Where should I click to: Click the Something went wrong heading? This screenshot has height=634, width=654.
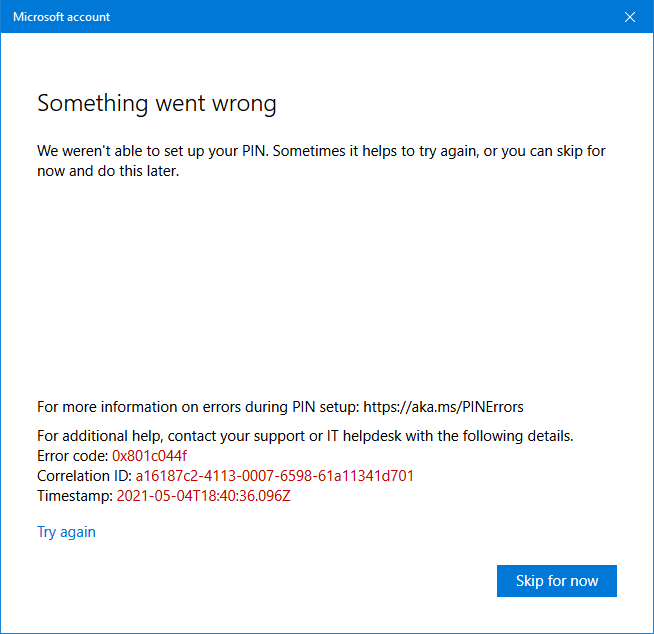click(x=157, y=103)
